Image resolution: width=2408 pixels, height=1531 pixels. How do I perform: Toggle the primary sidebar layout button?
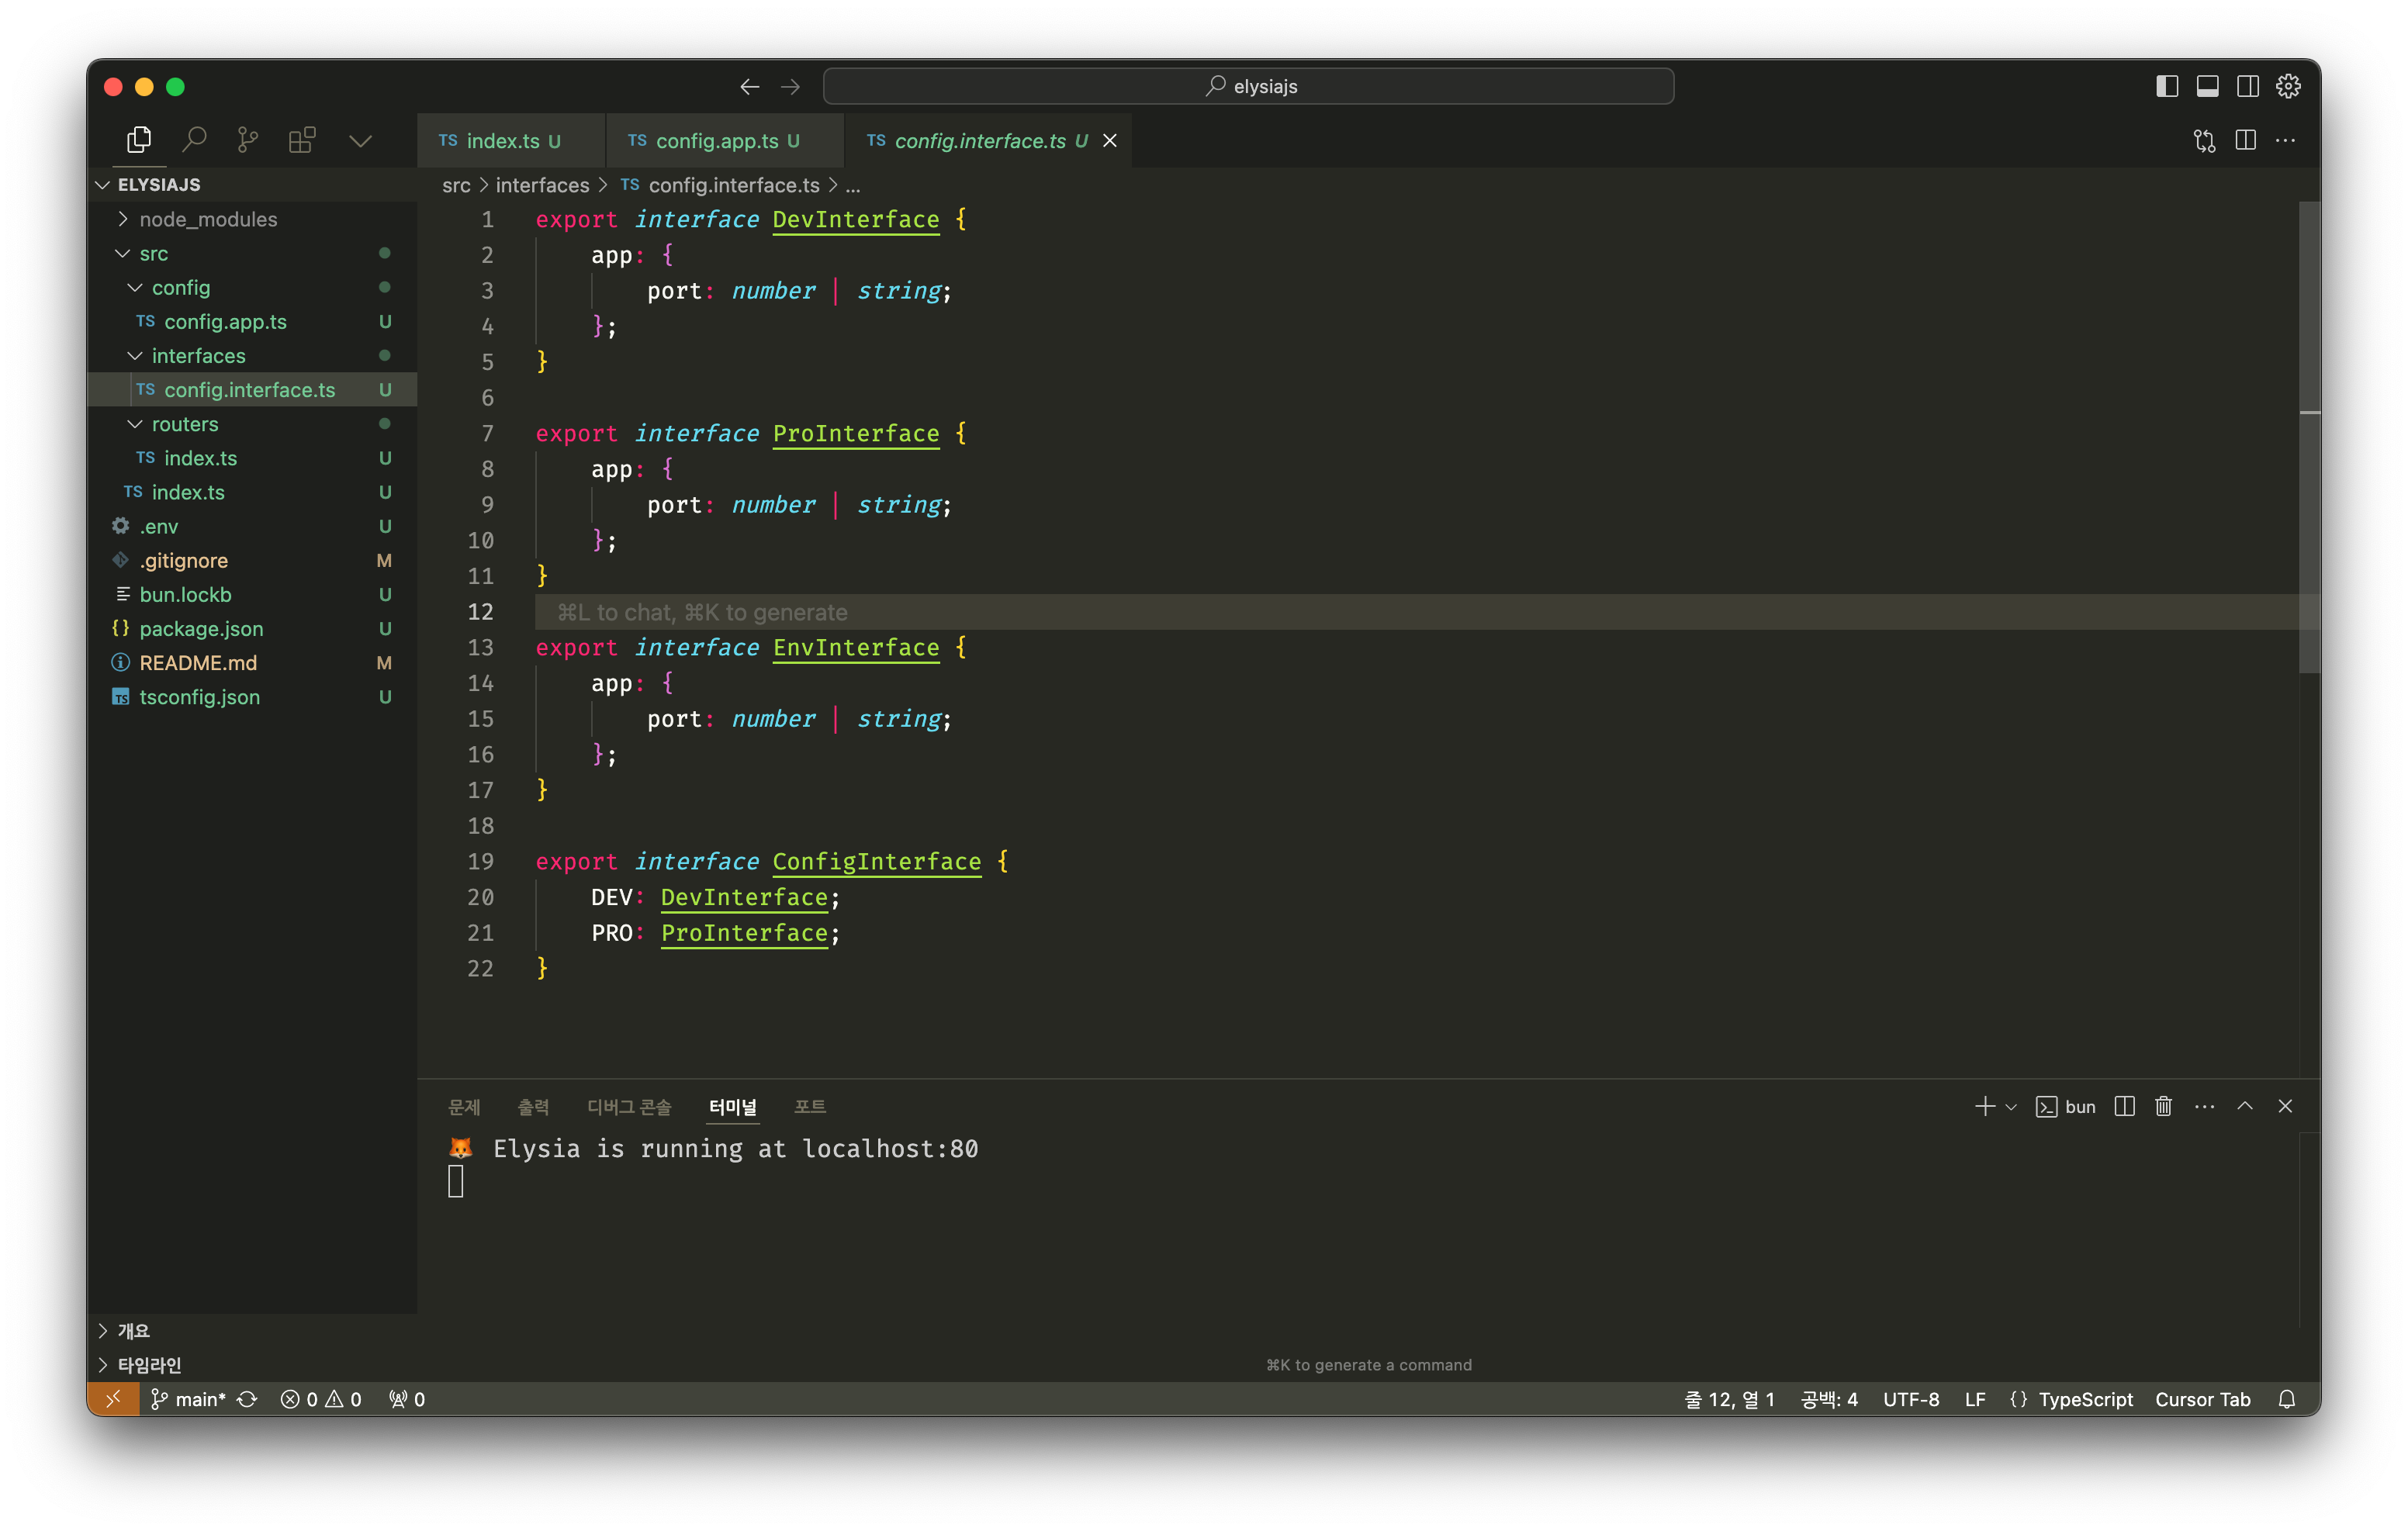2166,86
